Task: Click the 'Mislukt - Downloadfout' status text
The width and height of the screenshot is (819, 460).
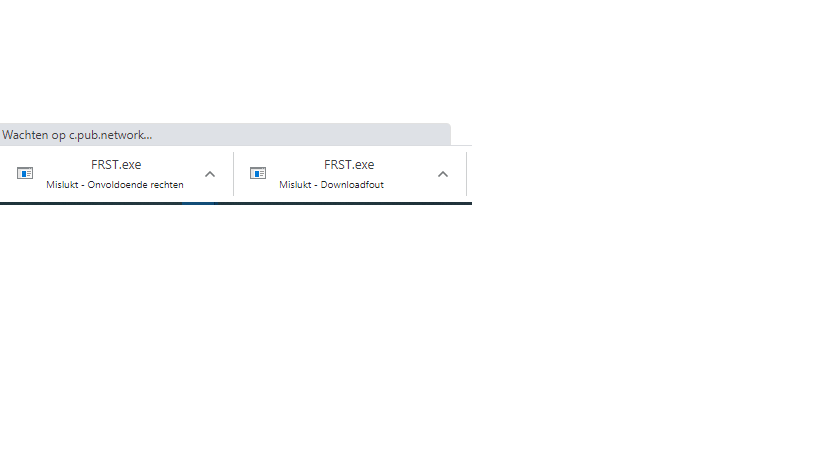Action: click(x=331, y=185)
